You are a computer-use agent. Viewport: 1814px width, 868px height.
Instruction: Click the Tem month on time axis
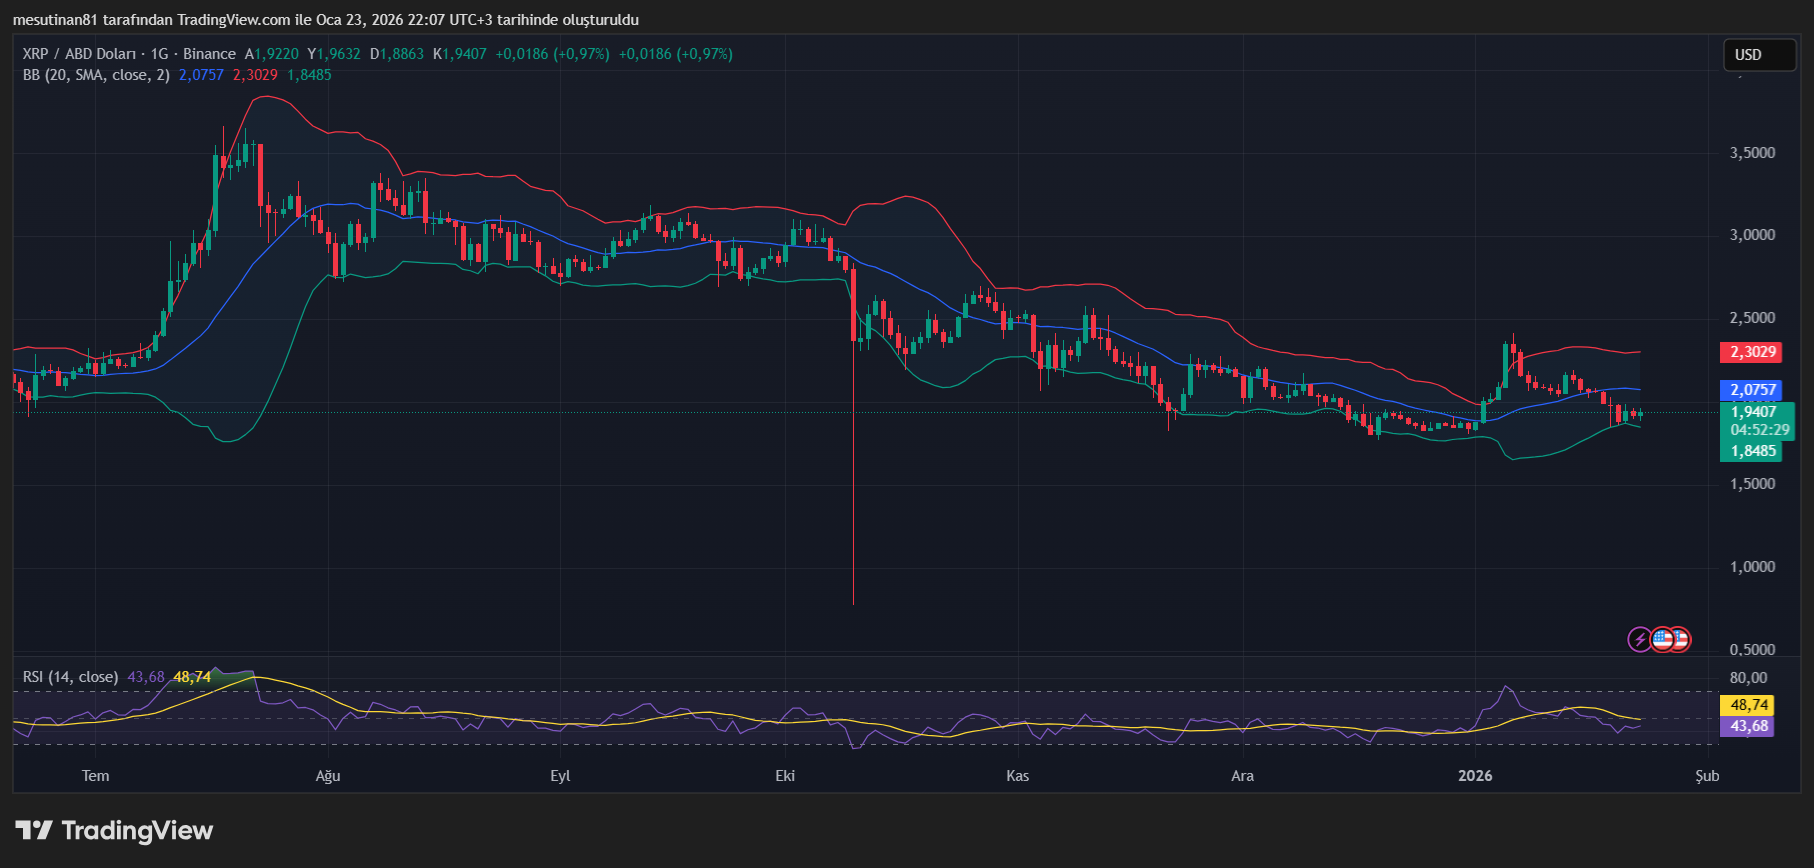[96, 776]
